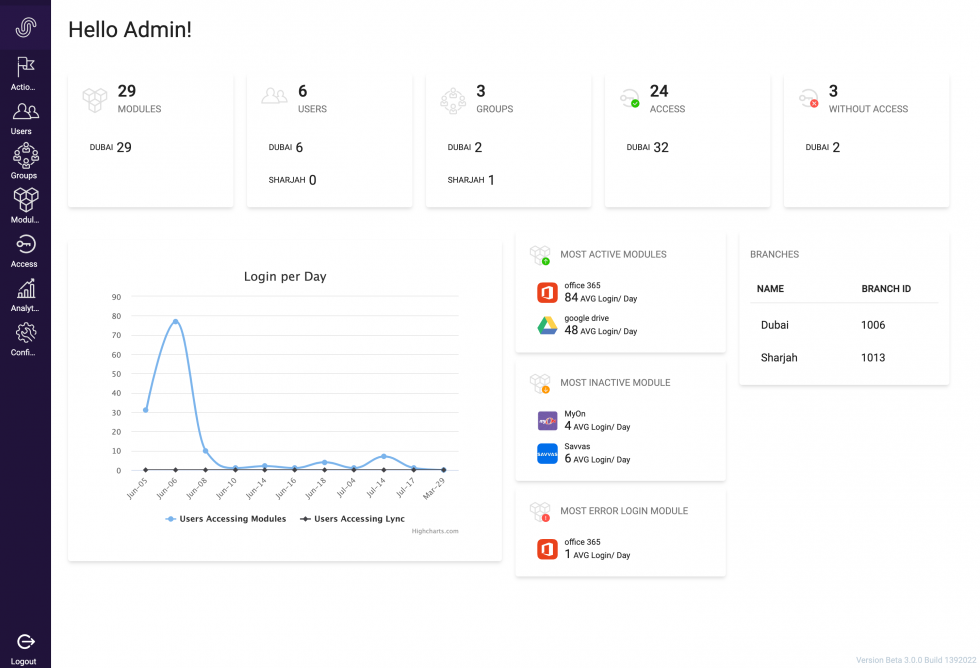This screenshot has height=668, width=980.
Task: Select the Groups sidebar icon
Action: tap(24, 158)
